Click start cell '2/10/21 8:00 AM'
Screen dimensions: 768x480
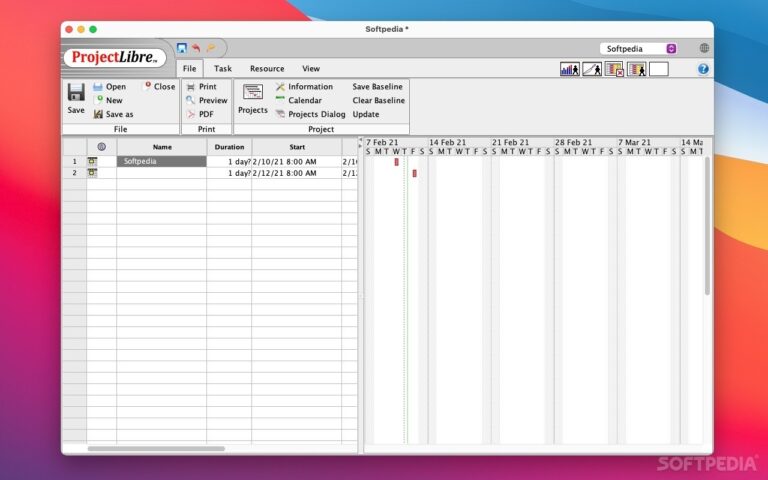297,161
